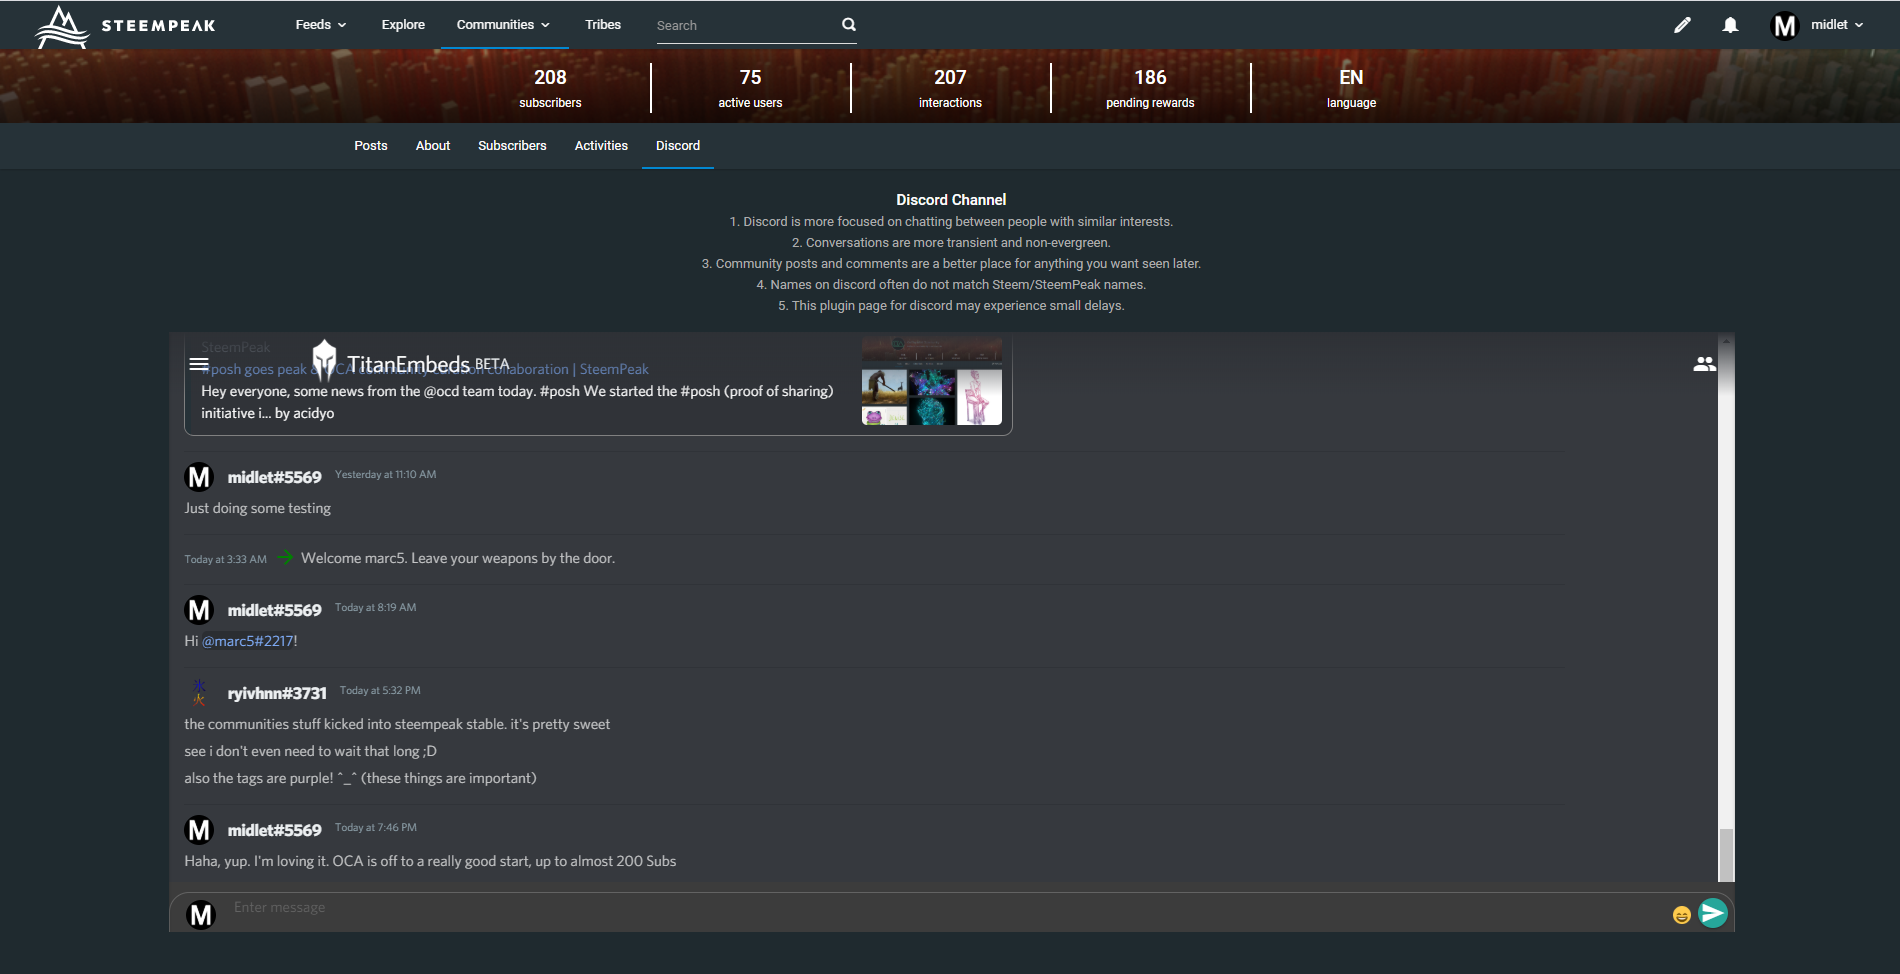
Task: Click the @marc5#2217 mention link
Action: click(x=248, y=641)
